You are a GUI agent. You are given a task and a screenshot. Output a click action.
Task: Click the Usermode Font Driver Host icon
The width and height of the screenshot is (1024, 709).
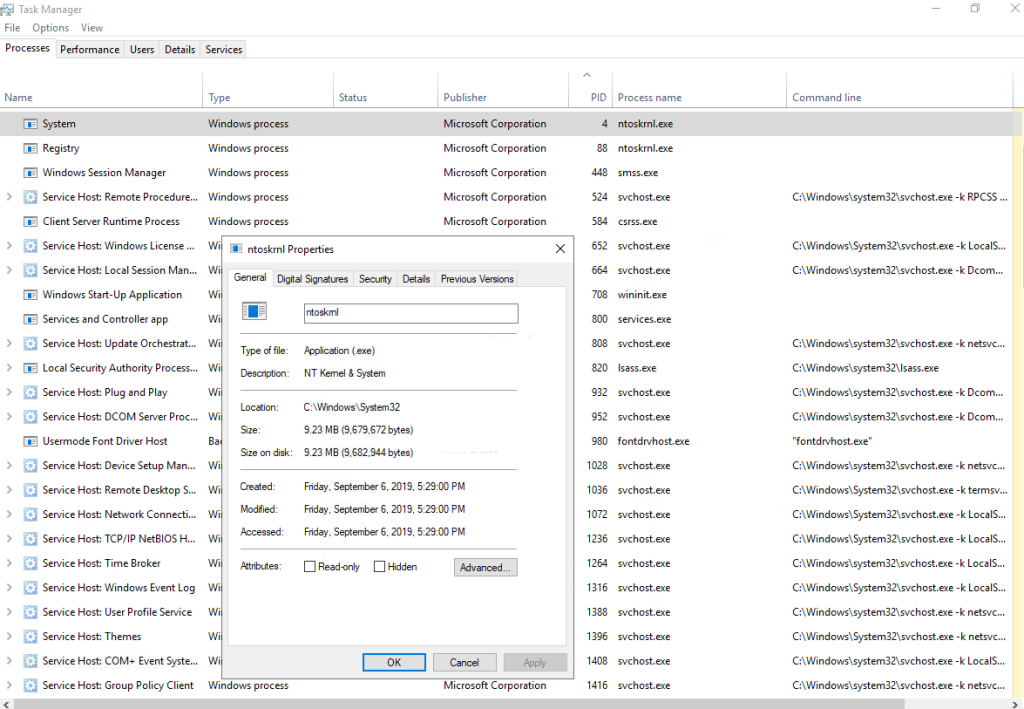pyautogui.click(x=31, y=441)
